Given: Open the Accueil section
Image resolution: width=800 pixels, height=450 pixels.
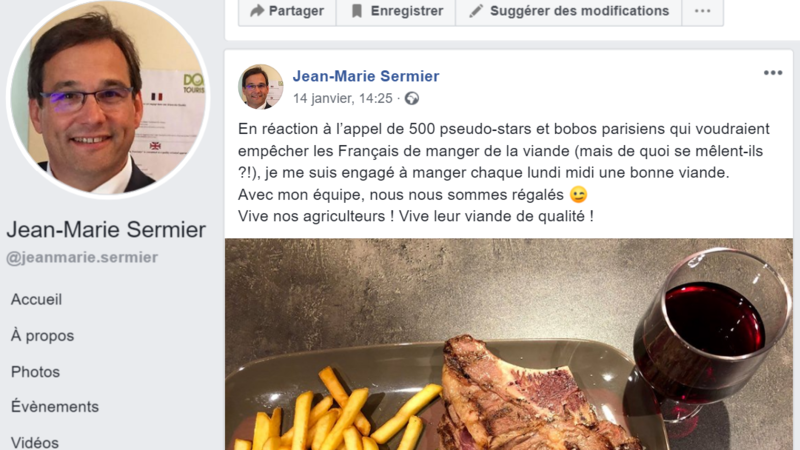Looking at the screenshot, I should [36, 299].
